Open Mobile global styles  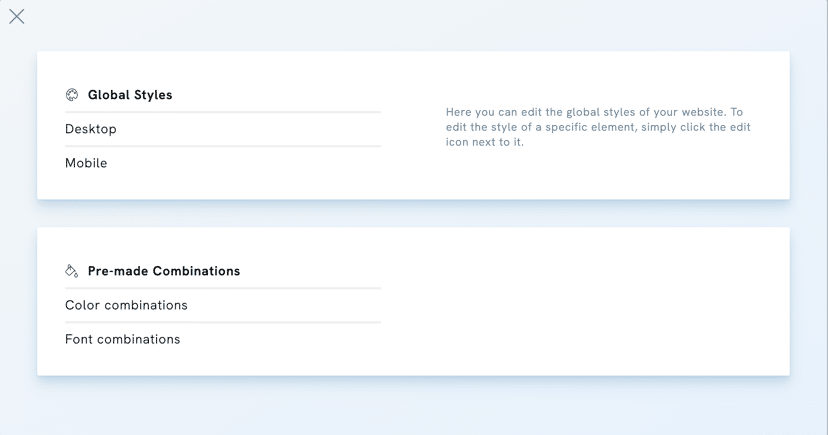[86, 163]
